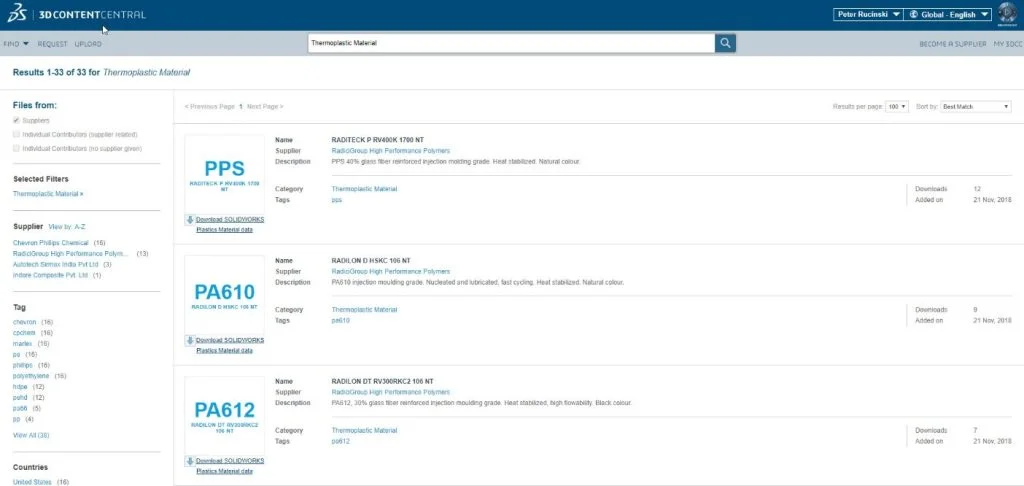Open supplier link under RADITECK P result
The height and width of the screenshot is (486, 1024).
click(391, 150)
